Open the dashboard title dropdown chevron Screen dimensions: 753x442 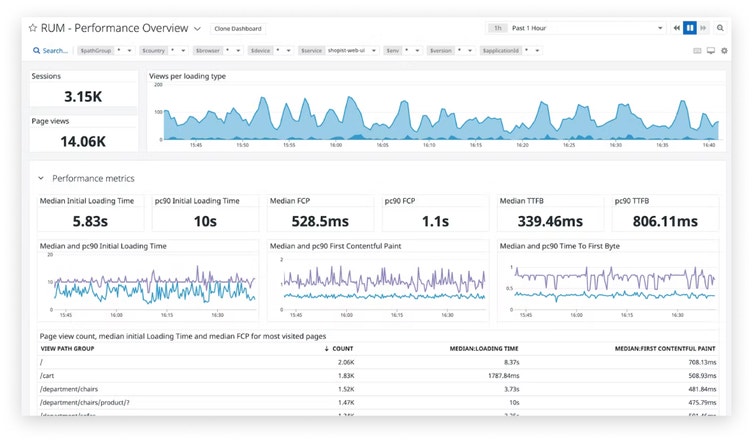tap(197, 30)
